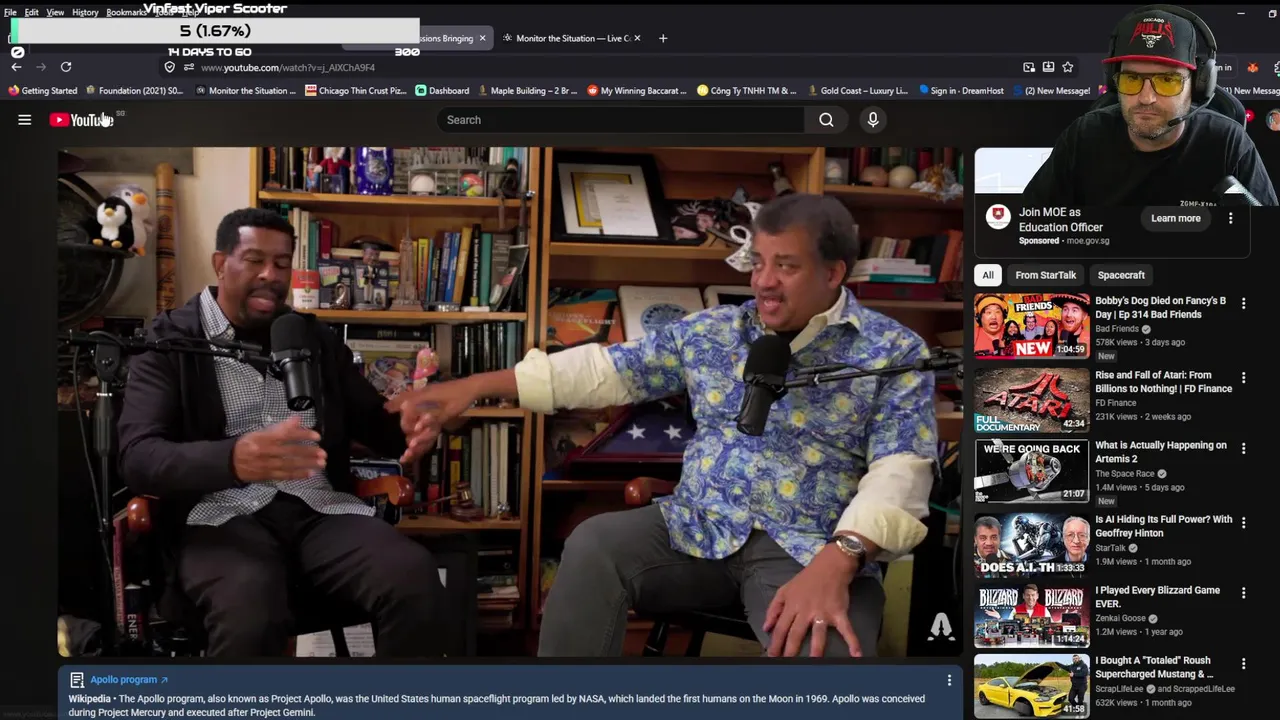Go to YouTube home via logo

click(81, 120)
